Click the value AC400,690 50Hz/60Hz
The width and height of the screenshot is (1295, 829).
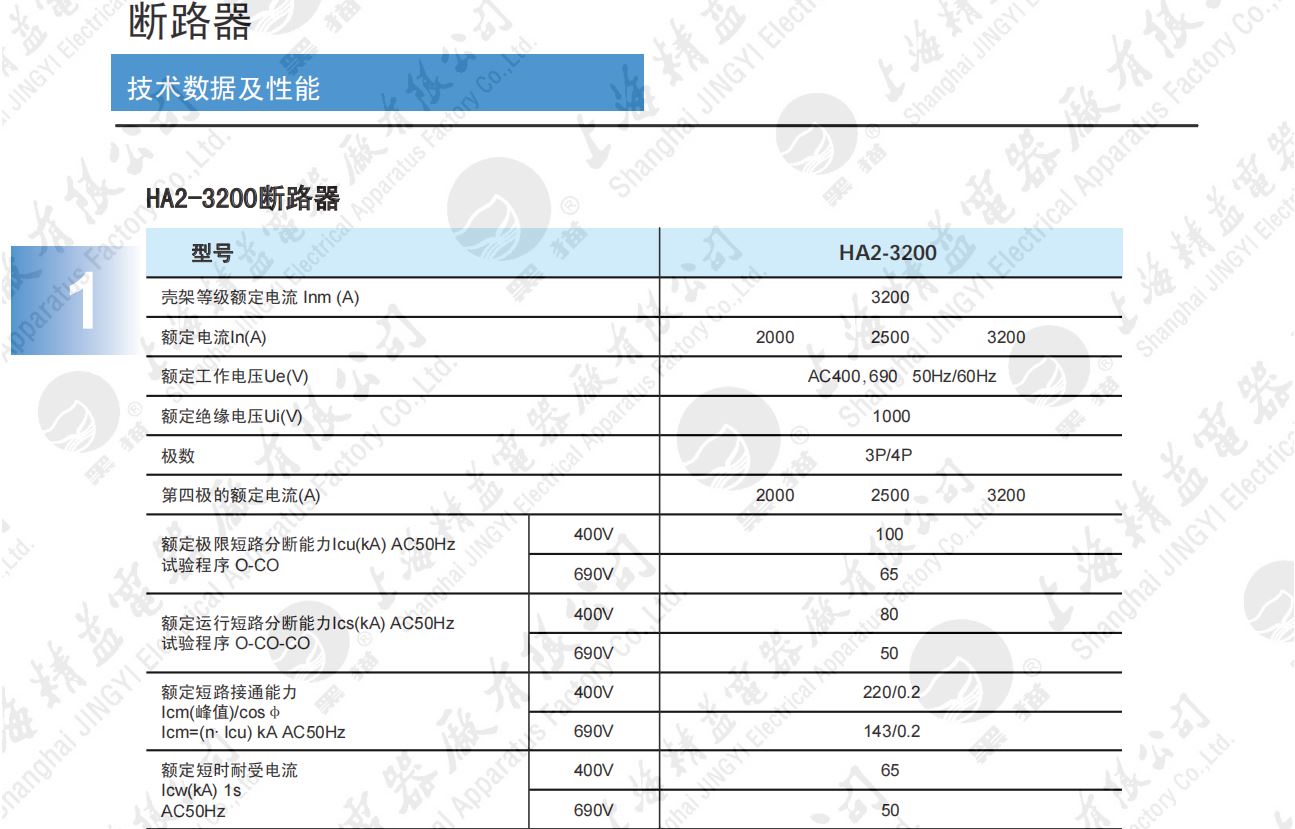pyautogui.click(x=902, y=377)
